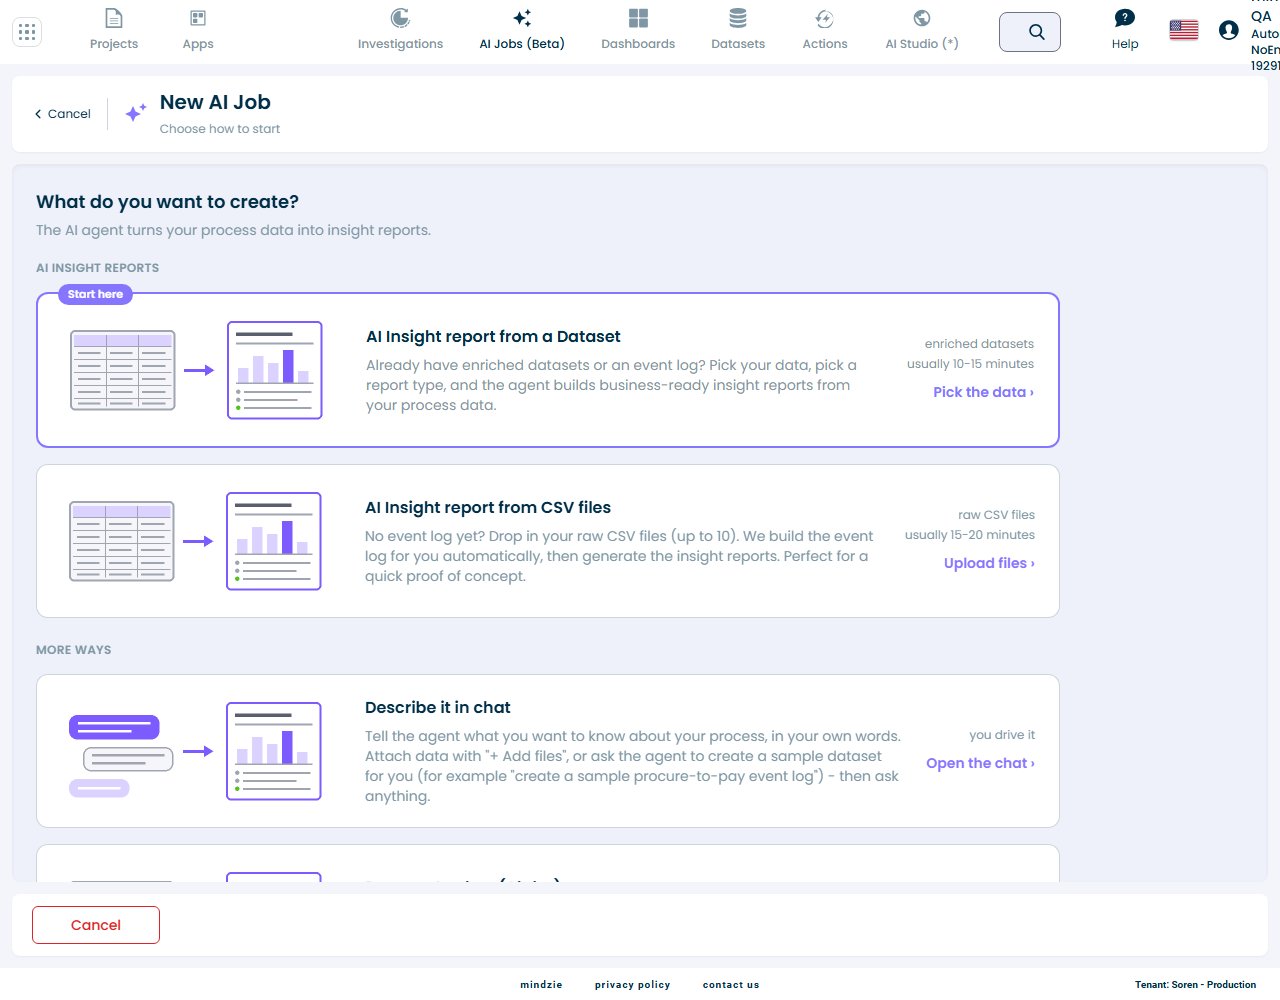
Task: Open the Help chat bubble icon
Action: pos(1125,18)
